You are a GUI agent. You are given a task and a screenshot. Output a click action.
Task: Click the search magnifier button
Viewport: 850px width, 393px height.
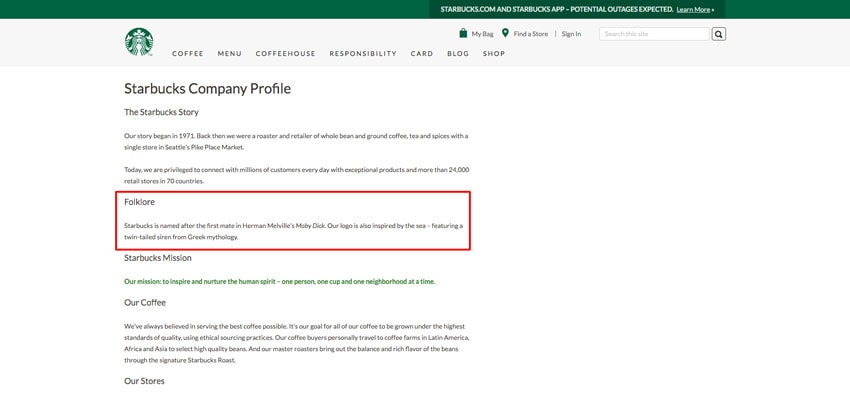pyautogui.click(x=719, y=34)
